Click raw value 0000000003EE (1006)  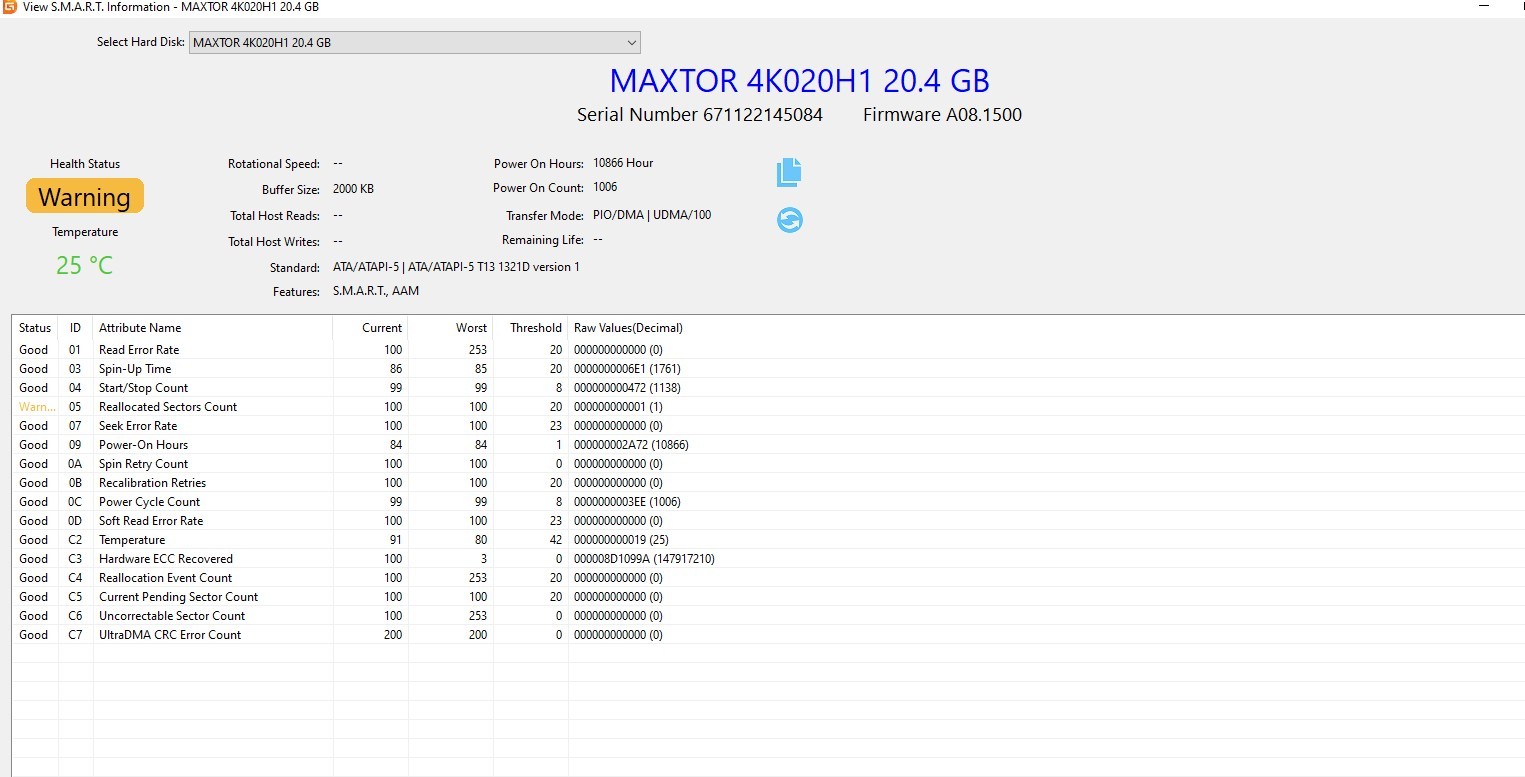pos(627,502)
